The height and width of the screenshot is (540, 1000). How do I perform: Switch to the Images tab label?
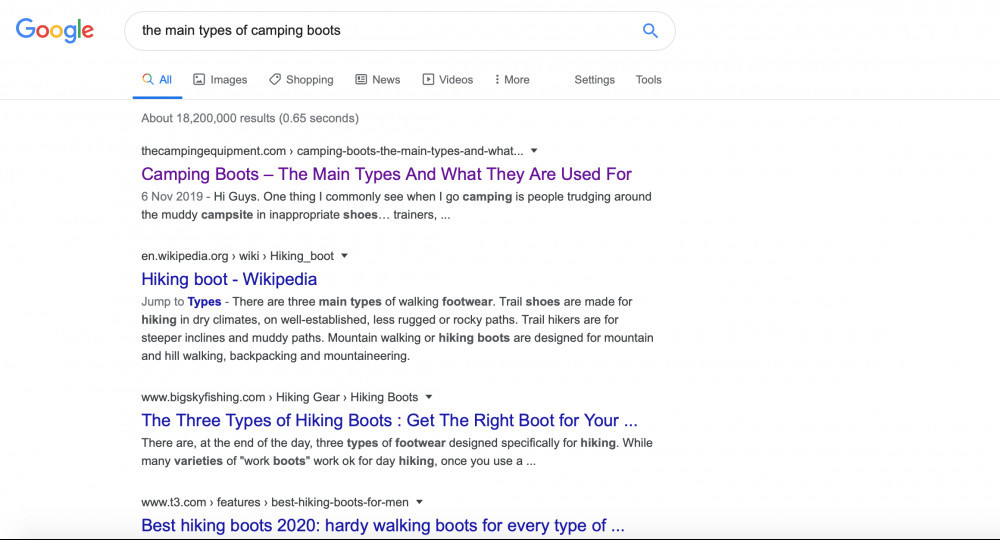point(228,80)
